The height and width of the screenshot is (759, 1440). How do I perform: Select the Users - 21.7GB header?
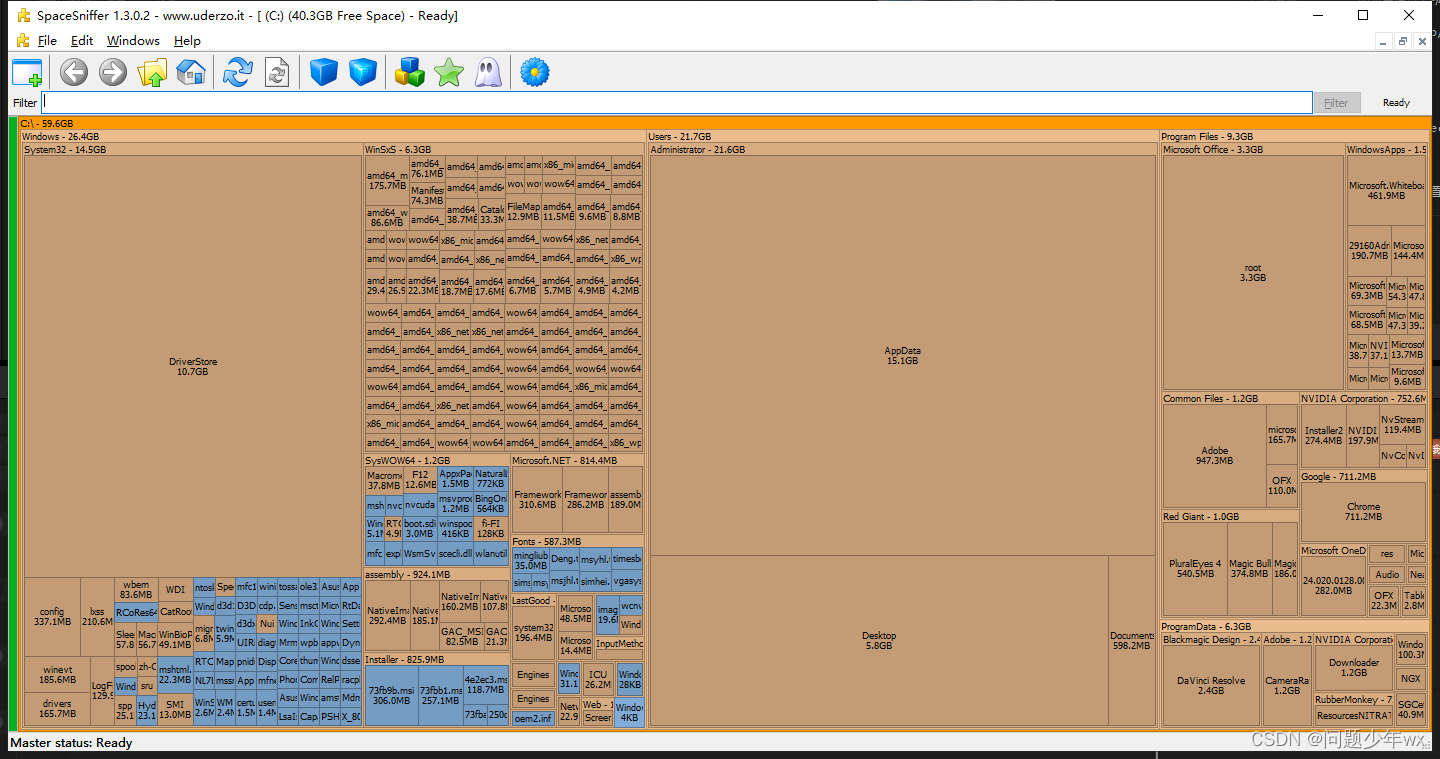pyautogui.click(x=902, y=136)
